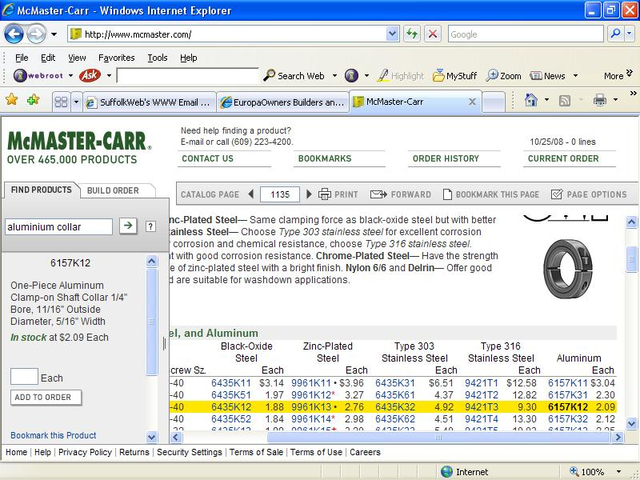
Task: Click the browser Back arrow button
Action: point(14,33)
